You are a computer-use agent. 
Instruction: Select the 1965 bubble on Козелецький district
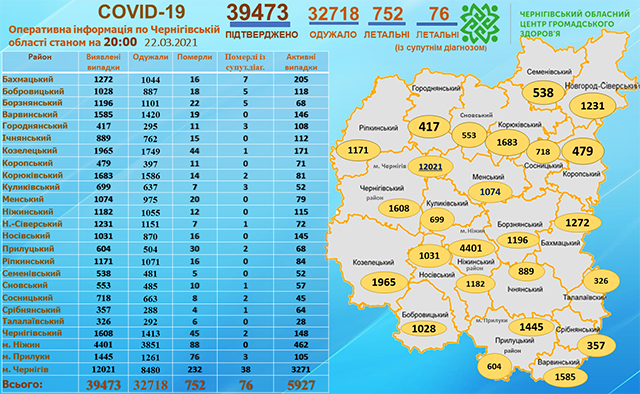384,282
